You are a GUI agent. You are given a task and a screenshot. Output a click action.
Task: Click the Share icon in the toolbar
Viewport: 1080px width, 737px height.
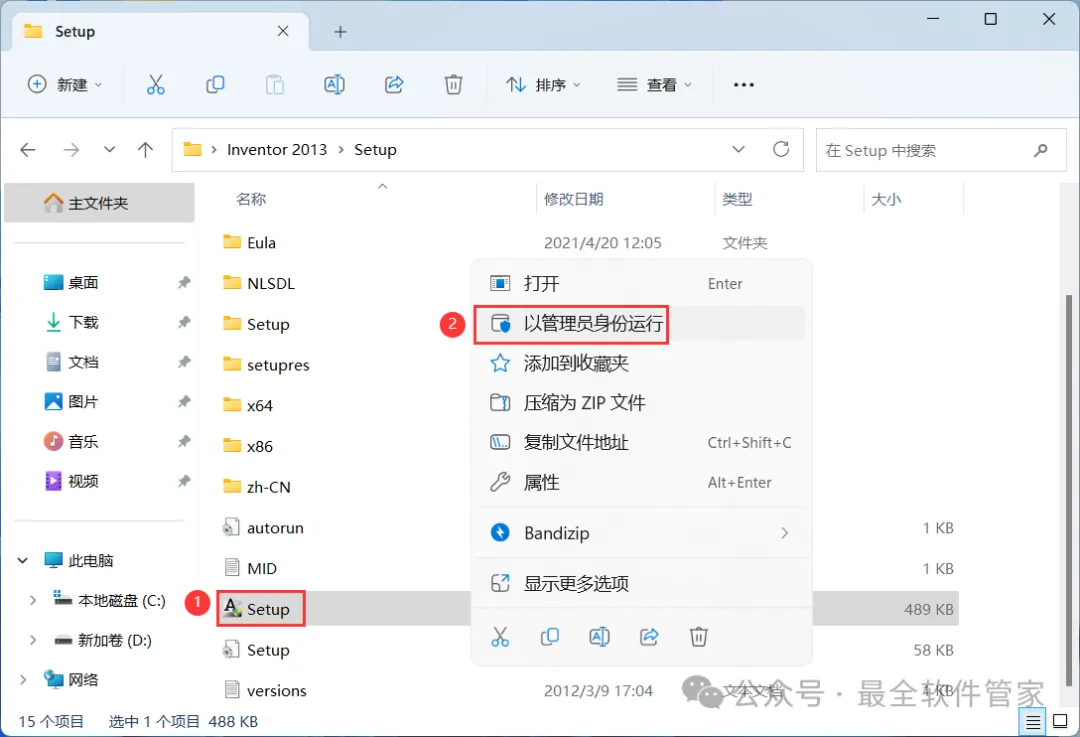(394, 85)
